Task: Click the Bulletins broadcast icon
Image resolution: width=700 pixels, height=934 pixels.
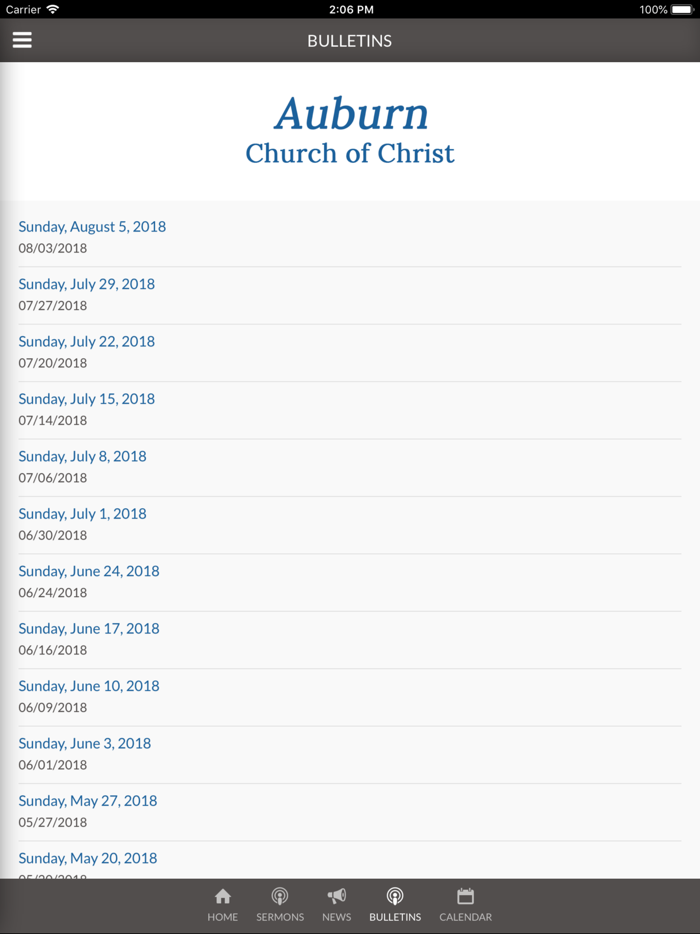Action: pyautogui.click(x=394, y=896)
